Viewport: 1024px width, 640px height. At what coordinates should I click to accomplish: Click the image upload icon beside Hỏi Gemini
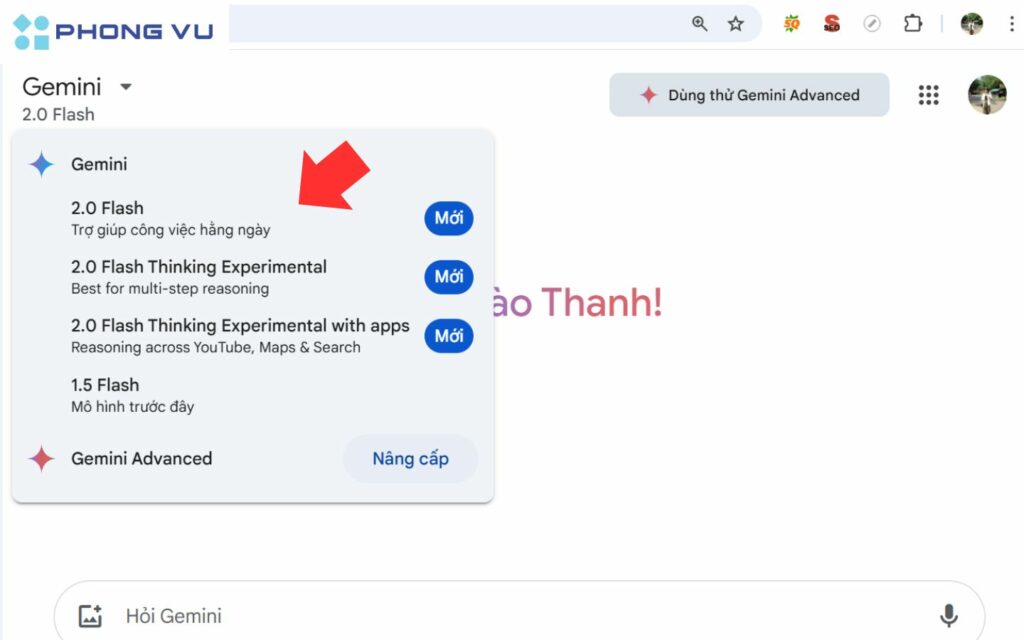(x=91, y=615)
